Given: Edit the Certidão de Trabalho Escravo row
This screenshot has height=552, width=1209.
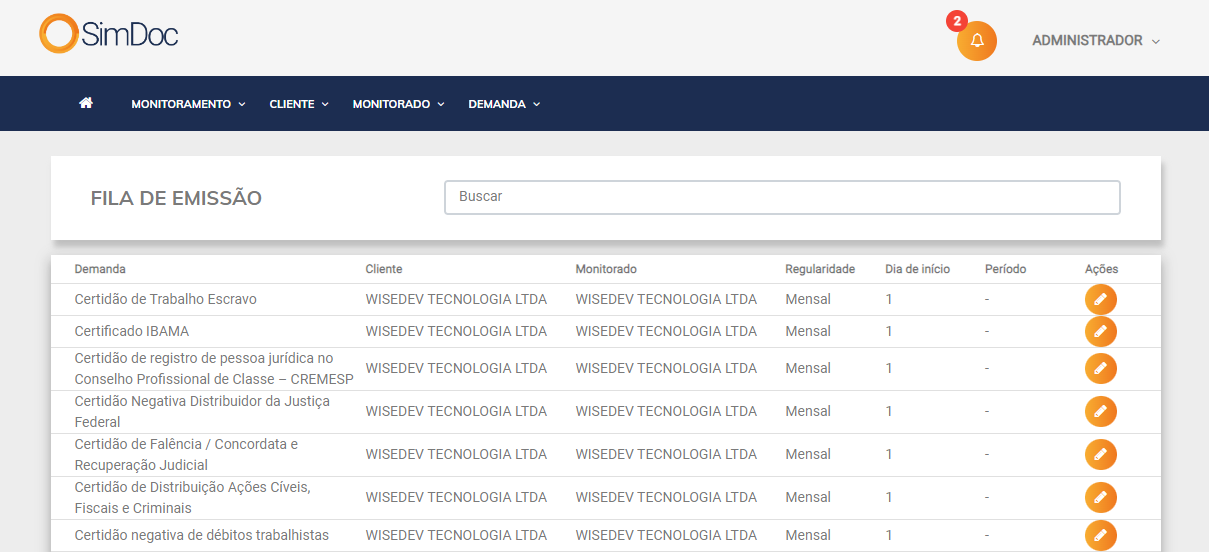Looking at the screenshot, I should [x=1100, y=300].
